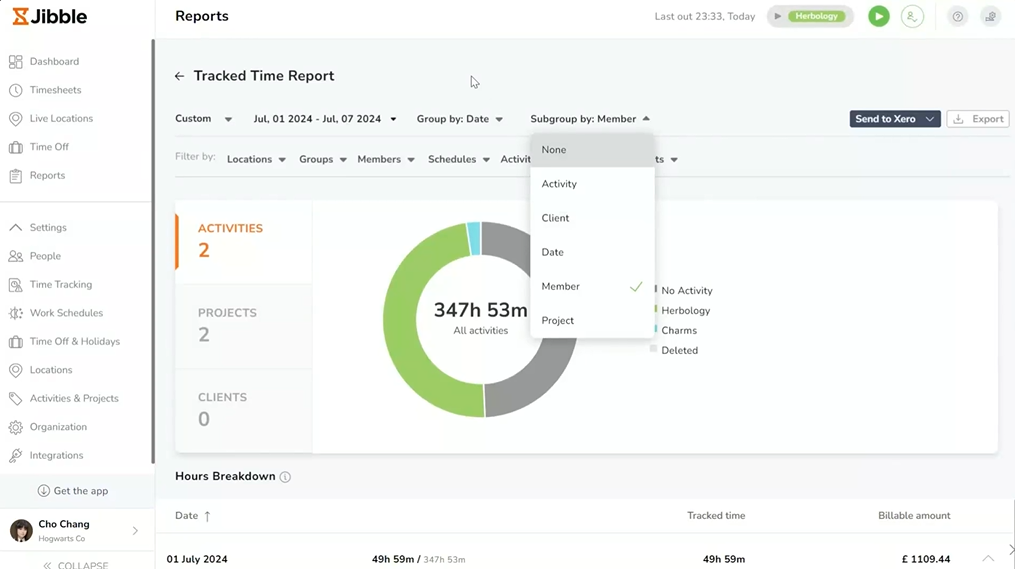Select Activity in the subgroup menu
1015x569 pixels.
(x=592, y=184)
